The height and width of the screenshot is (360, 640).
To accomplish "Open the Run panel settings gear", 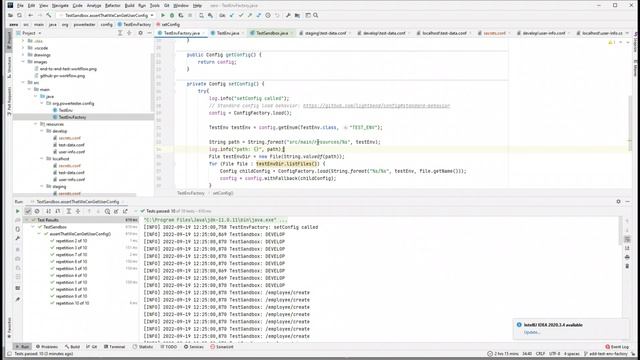I will point(618,202).
